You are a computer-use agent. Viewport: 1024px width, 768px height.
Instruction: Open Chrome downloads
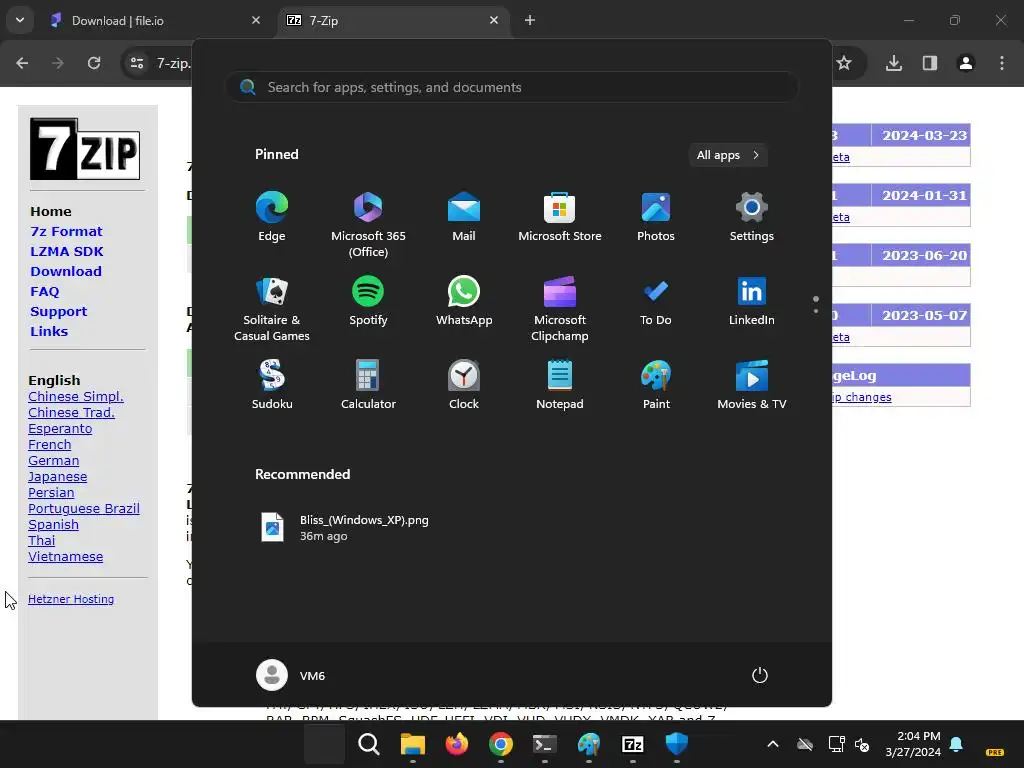[893, 63]
